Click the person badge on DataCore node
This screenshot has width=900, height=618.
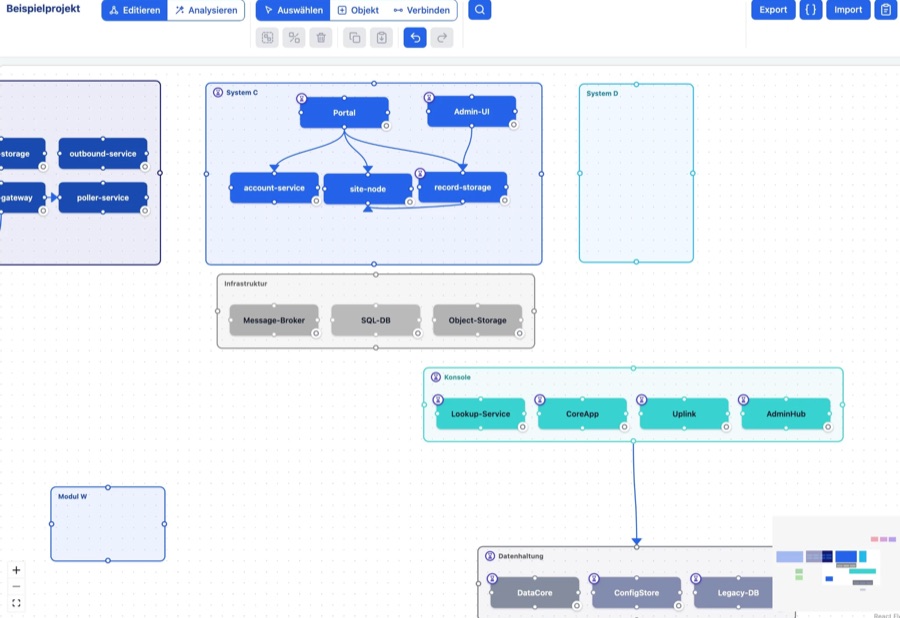(492, 579)
